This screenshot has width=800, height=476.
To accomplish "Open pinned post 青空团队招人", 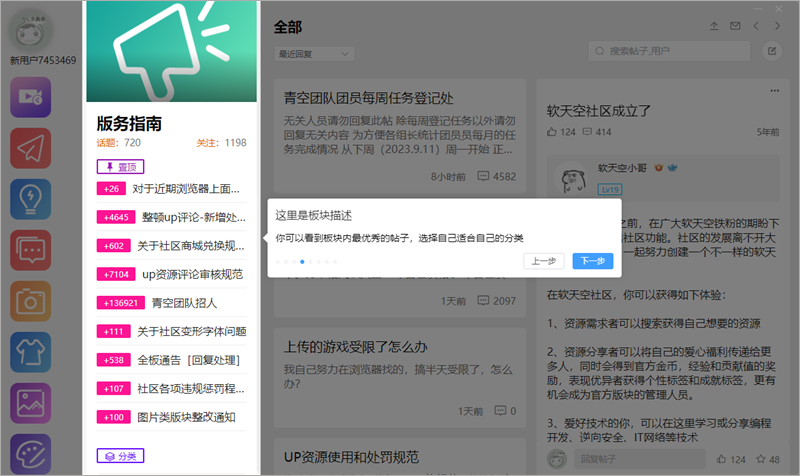I will [x=184, y=303].
